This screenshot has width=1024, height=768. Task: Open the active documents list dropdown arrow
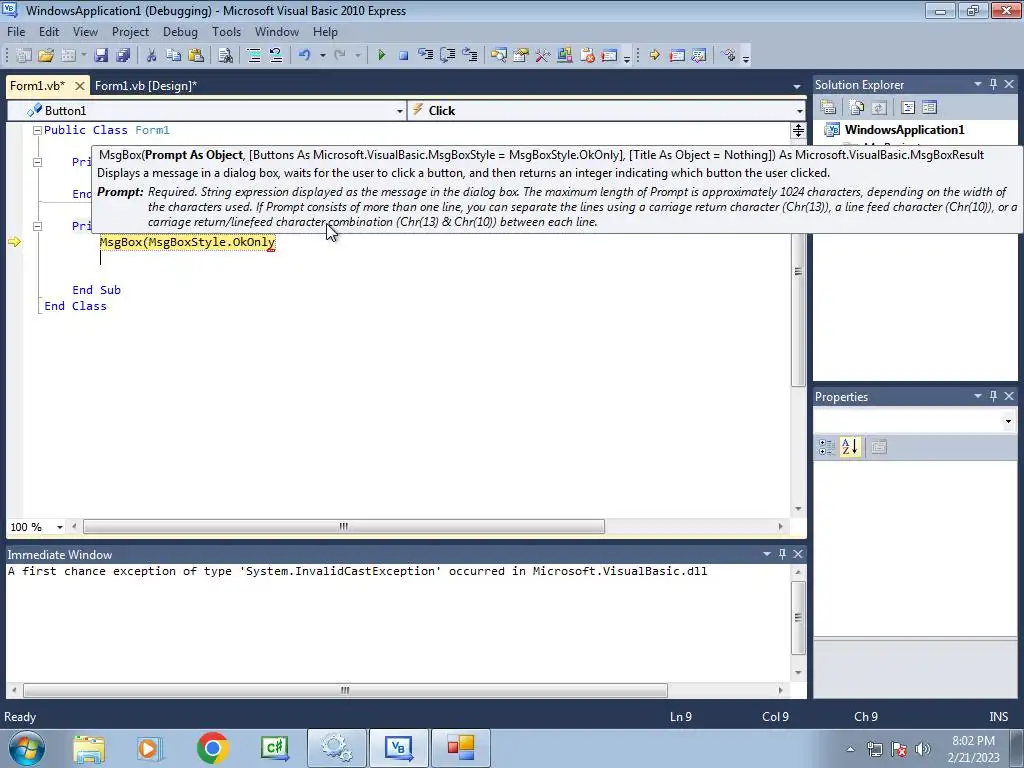[796, 86]
